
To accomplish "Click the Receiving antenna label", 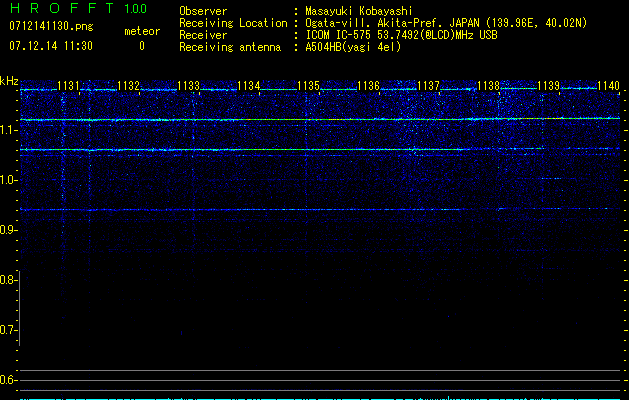I will click(230, 47).
